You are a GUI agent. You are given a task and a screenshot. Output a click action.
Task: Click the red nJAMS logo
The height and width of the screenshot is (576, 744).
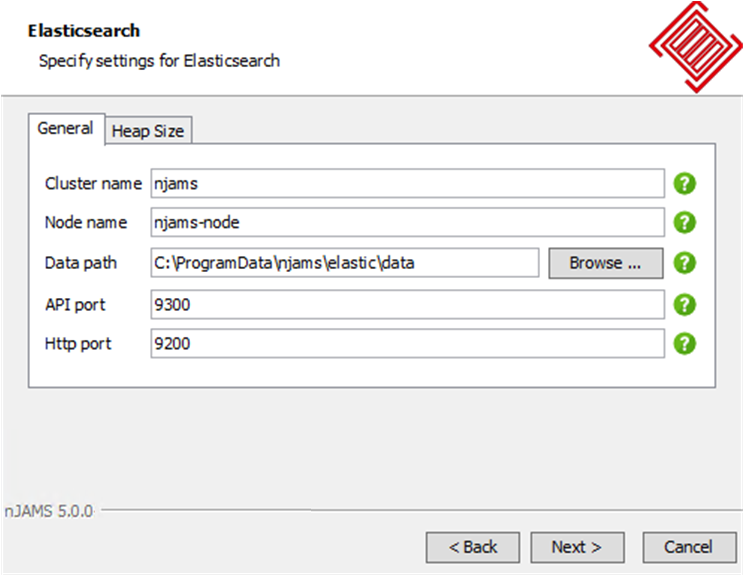tap(696, 46)
